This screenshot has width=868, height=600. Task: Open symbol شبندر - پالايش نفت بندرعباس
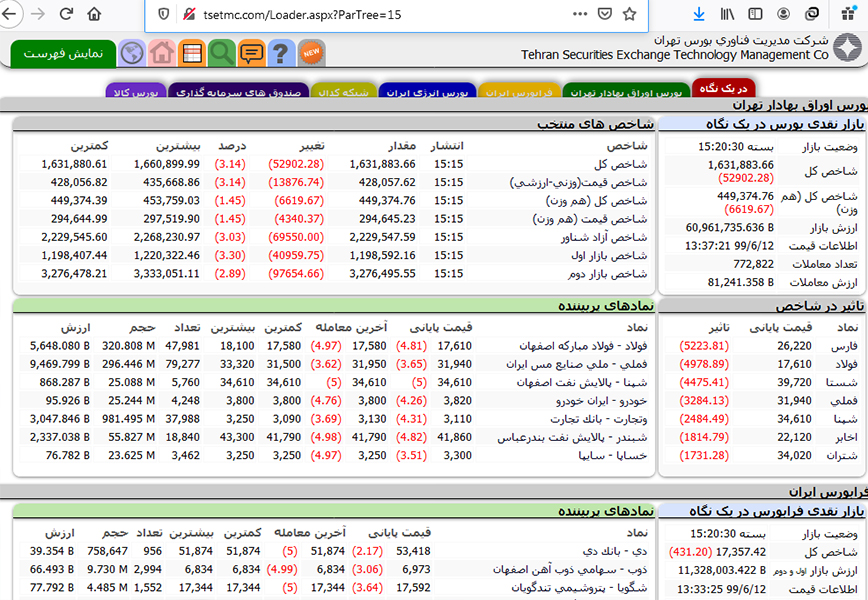coord(572,437)
